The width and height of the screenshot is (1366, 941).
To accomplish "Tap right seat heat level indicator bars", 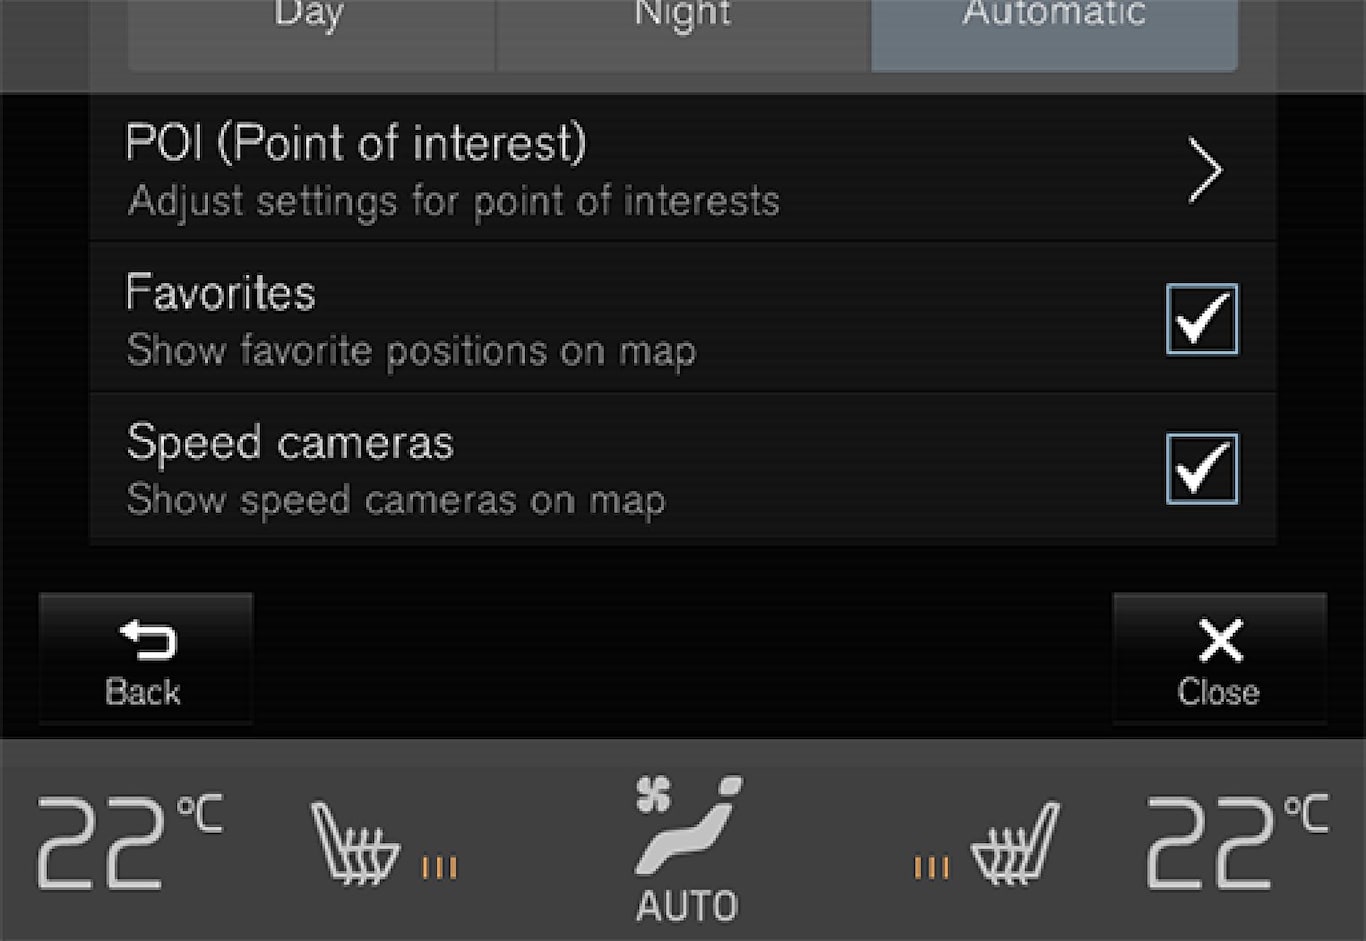I will pyautogui.click(x=930, y=867).
